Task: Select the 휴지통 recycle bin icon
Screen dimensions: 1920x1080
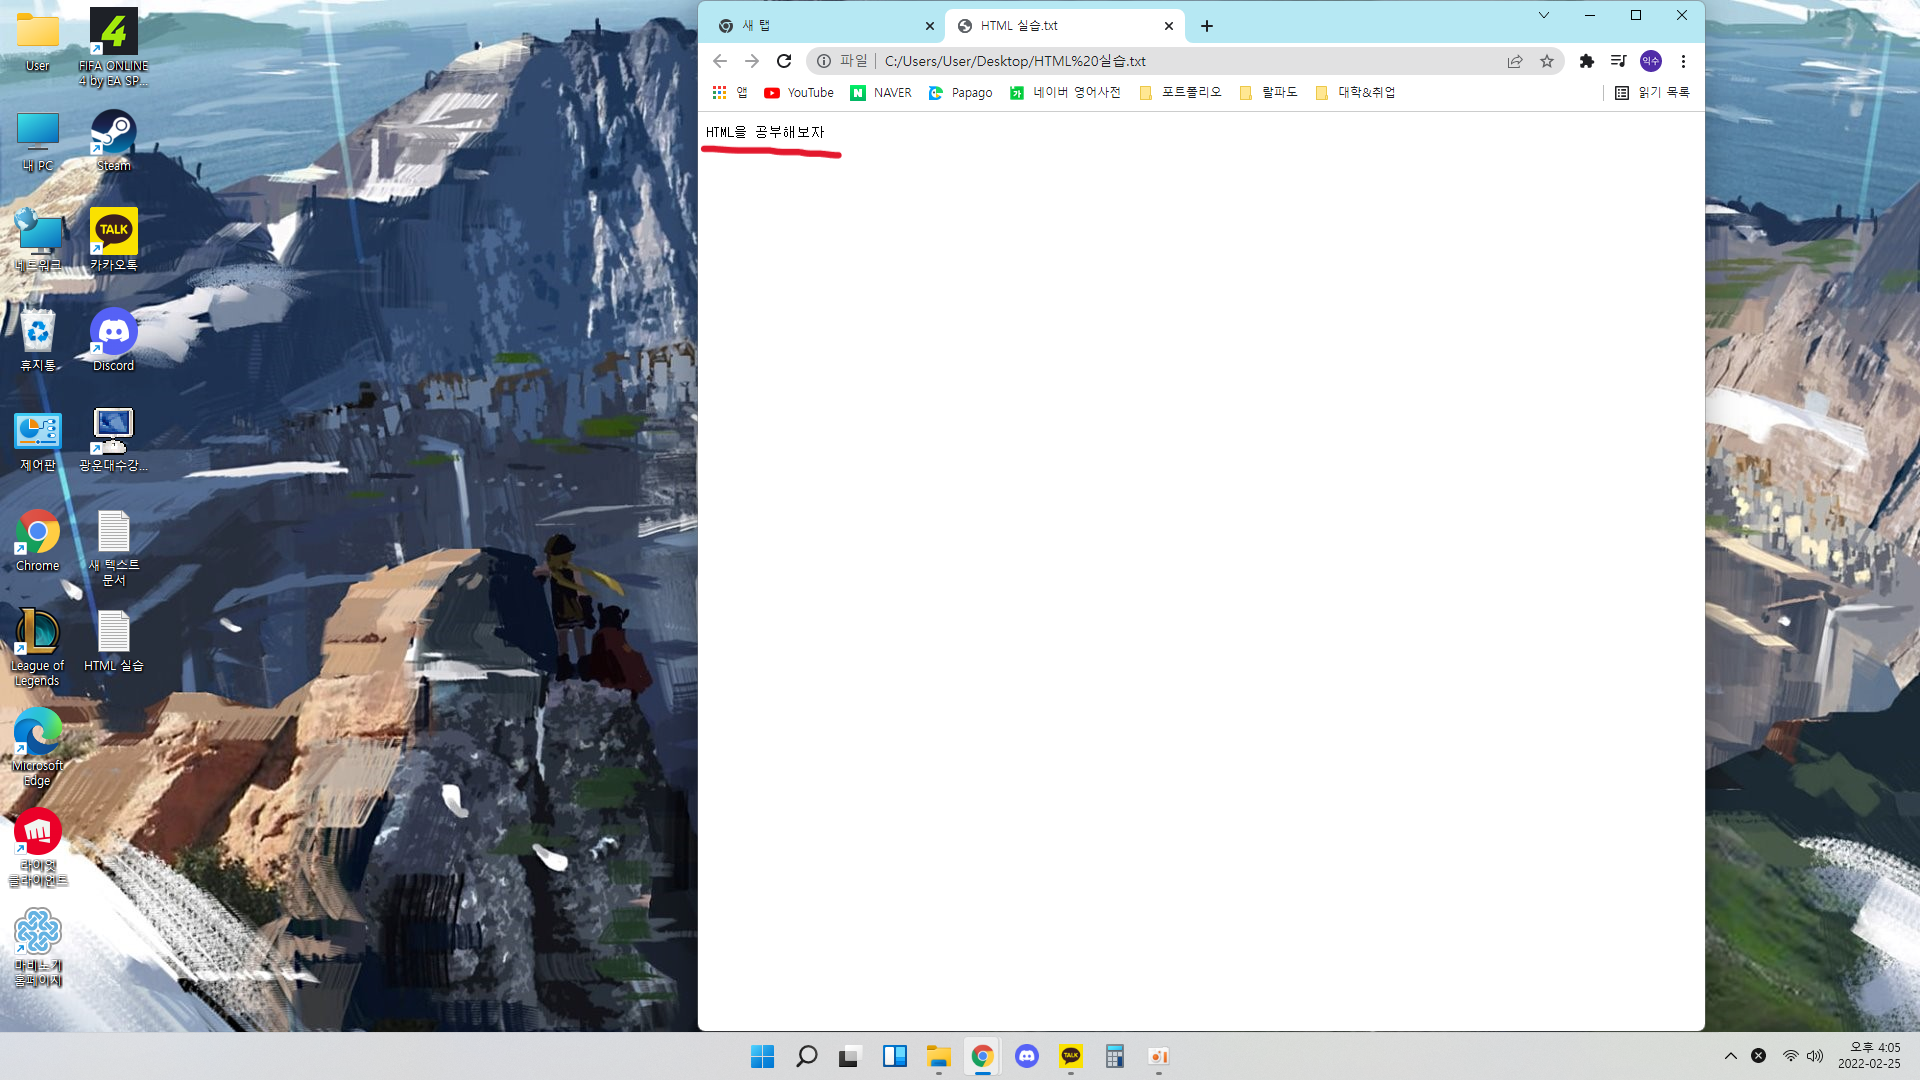Action: click(x=38, y=341)
